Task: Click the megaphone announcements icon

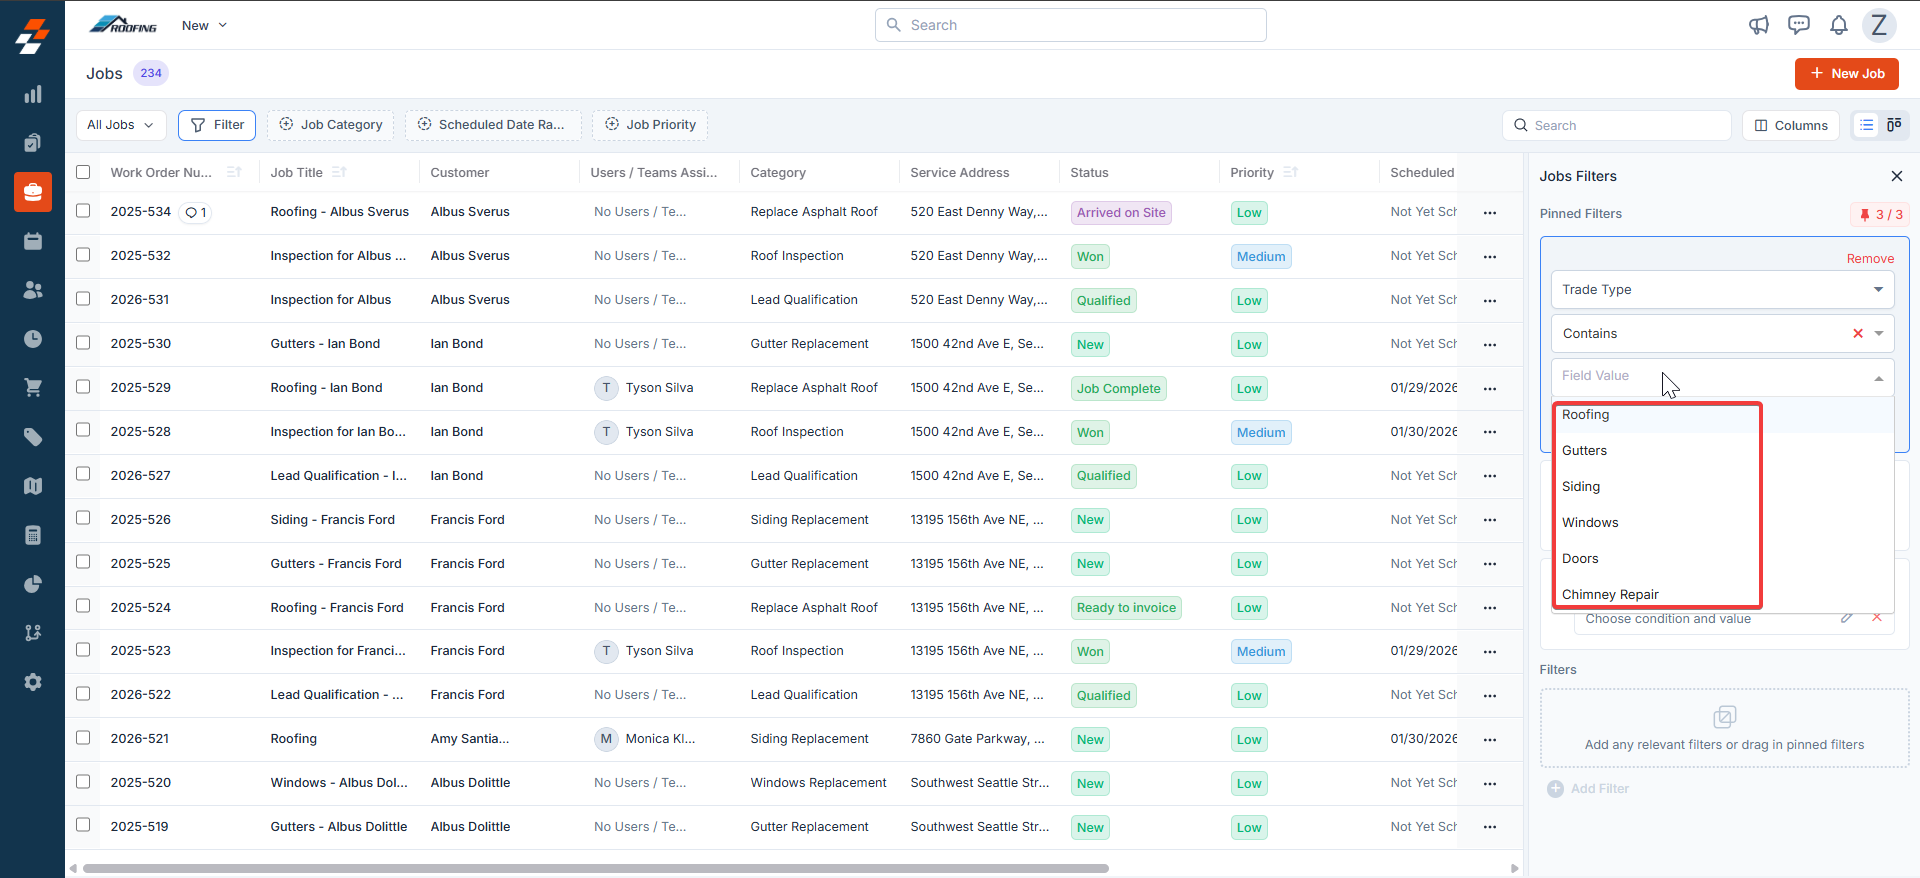Action: [x=1759, y=25]
